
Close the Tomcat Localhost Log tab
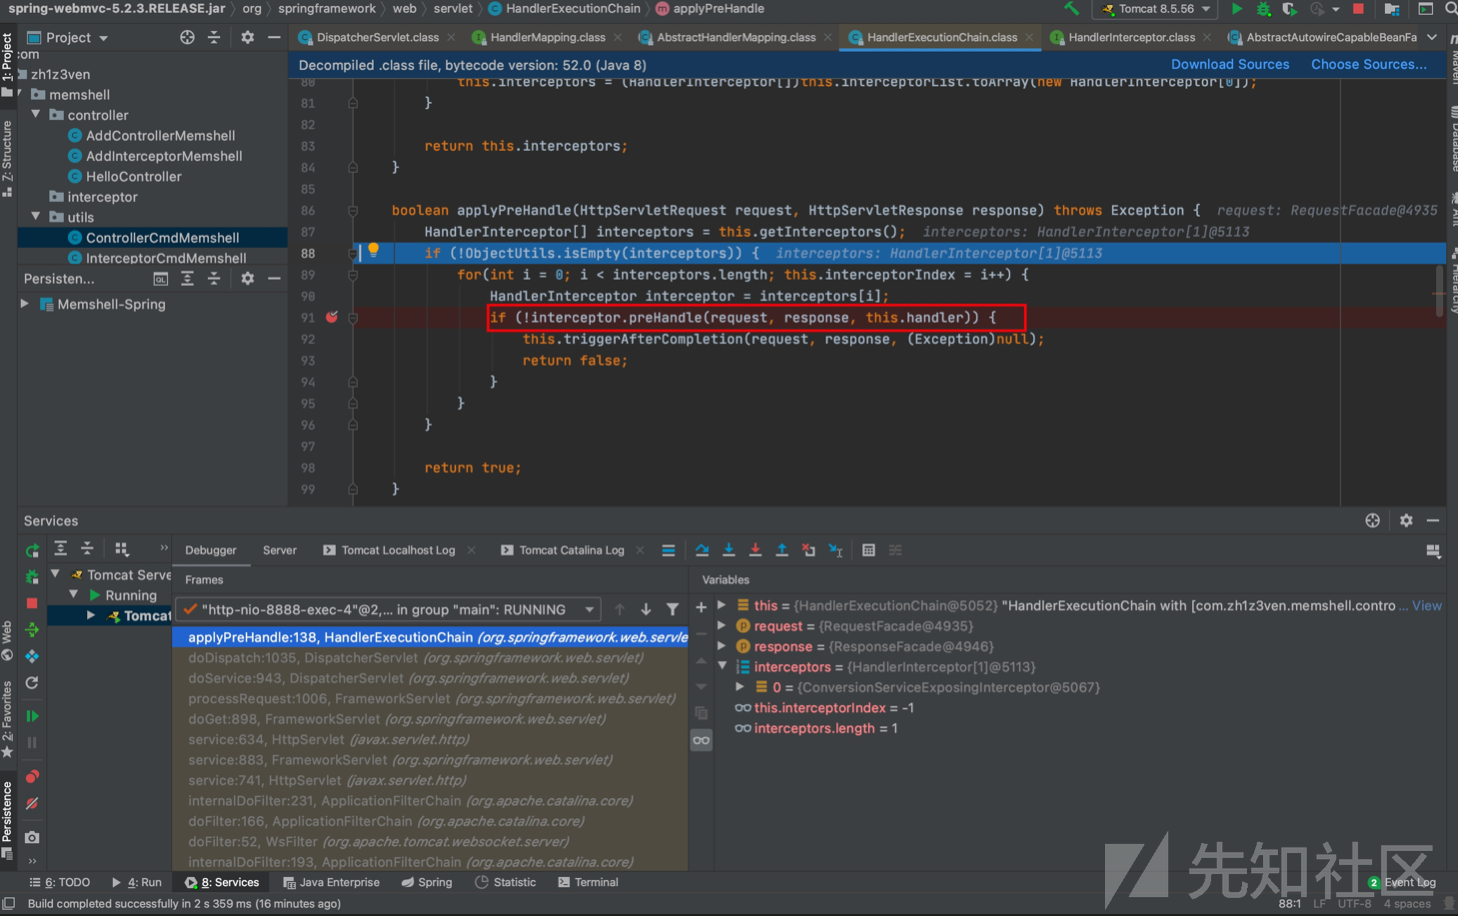click(x=471, y=550)
